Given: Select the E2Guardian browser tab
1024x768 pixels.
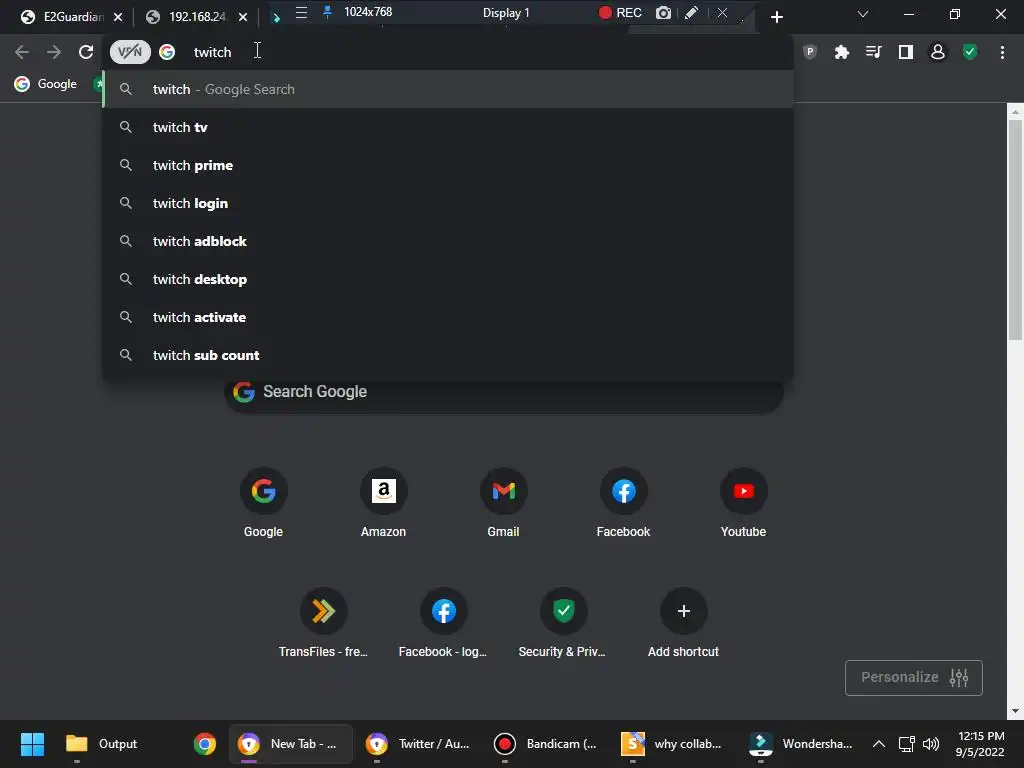Looking at the screenshot, I should click(x=65, y=17).
